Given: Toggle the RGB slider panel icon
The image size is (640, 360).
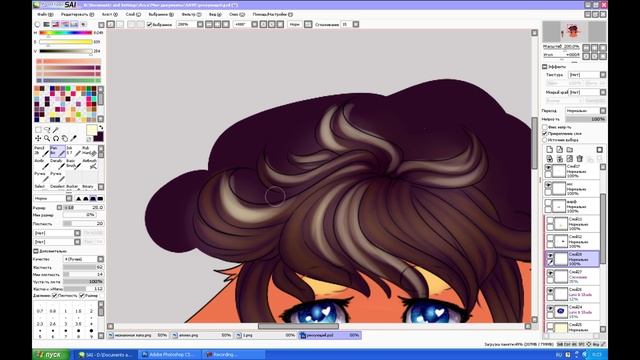Looking at the screenshot, I should tap(47, 24).
